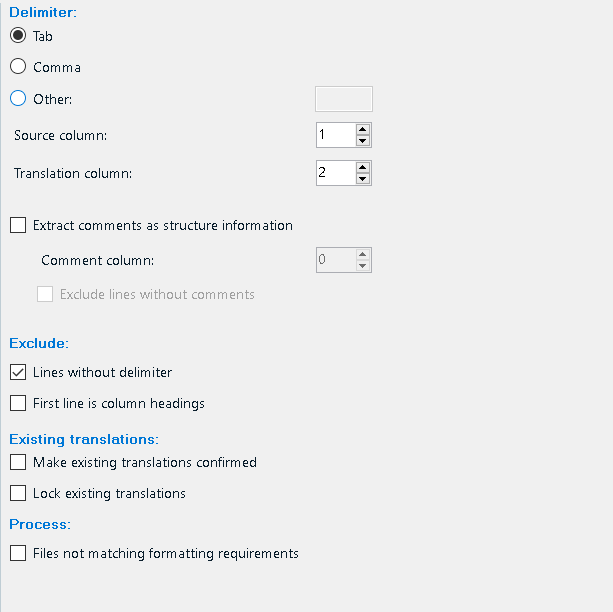Click the Translation column up arrow
Viewport: 613px width, 612px height.
[363, 167]
